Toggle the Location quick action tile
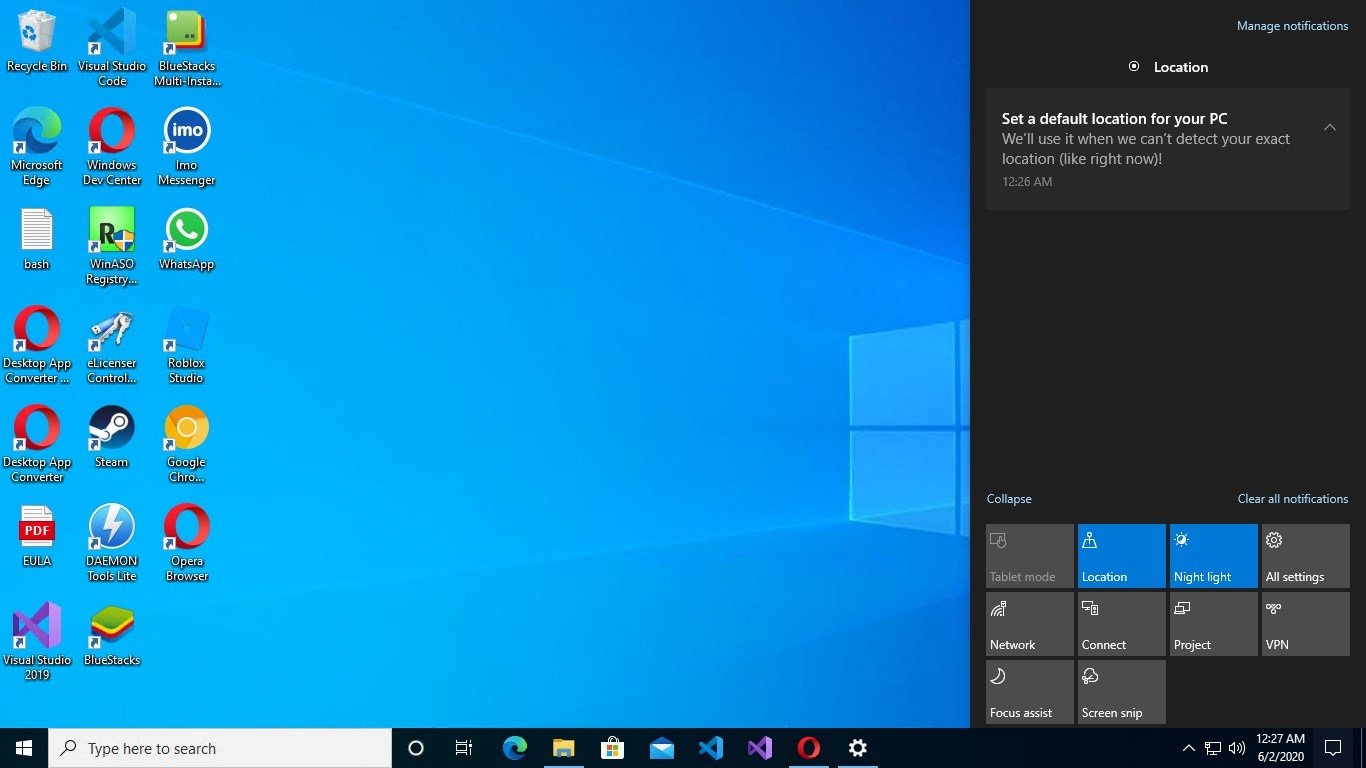 point(1122,556)
